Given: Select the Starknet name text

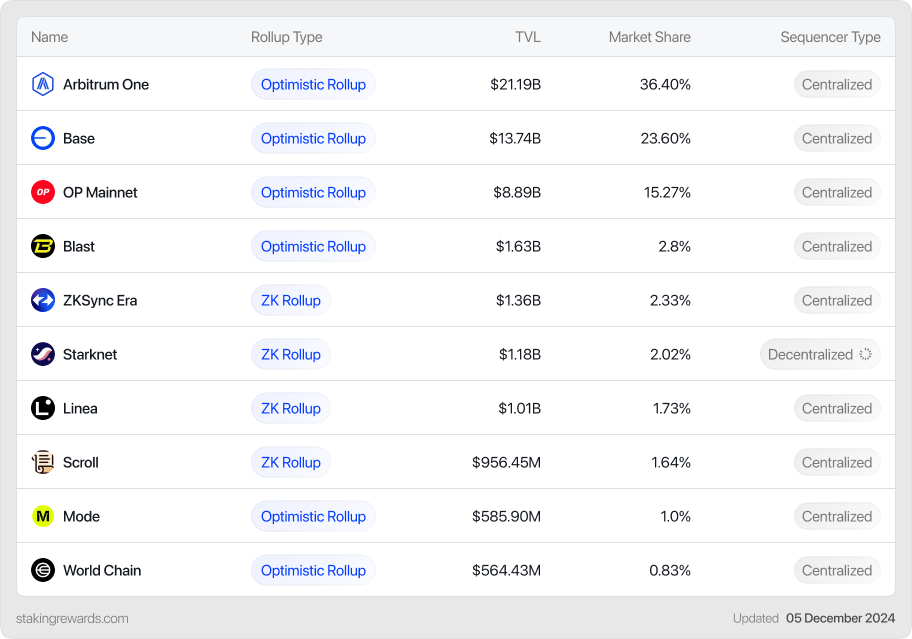Looking at the screenshot, I should pos(90,354).
